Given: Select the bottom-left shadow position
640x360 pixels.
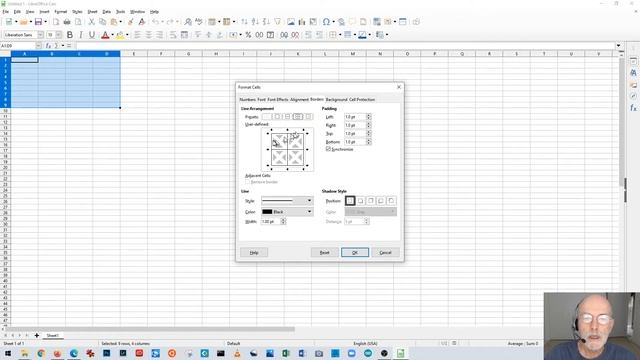Looking at the screenshot, I should [x=381, y=200].
